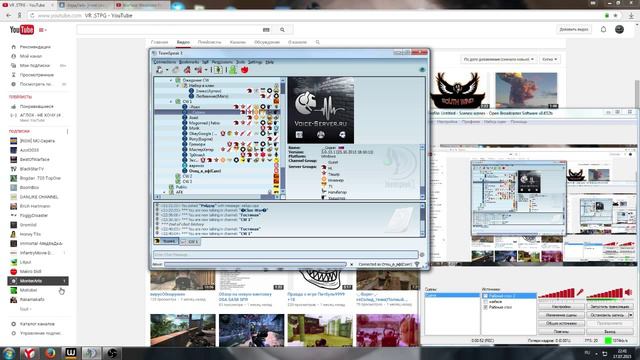Switch to the server chat tab
Image resolution: width=640 pixels, height=360 pixels.
click(x=166, y=242)
